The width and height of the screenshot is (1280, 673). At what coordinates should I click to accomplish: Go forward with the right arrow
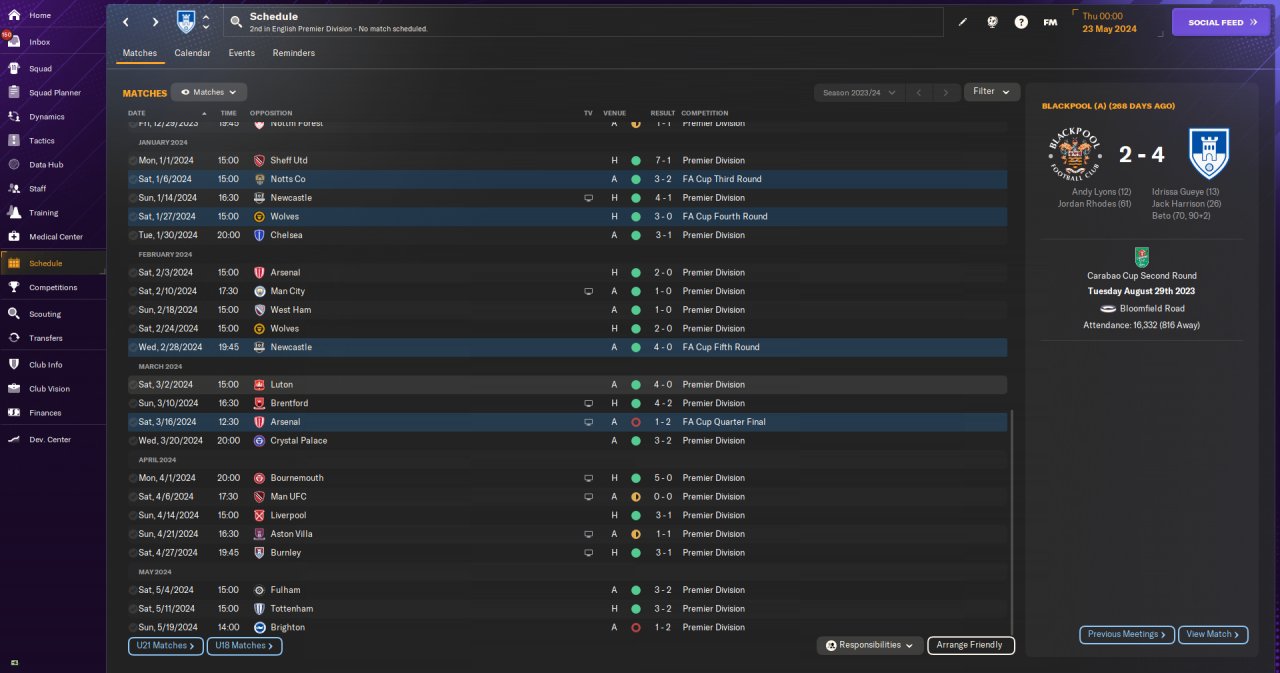point(155,22)
